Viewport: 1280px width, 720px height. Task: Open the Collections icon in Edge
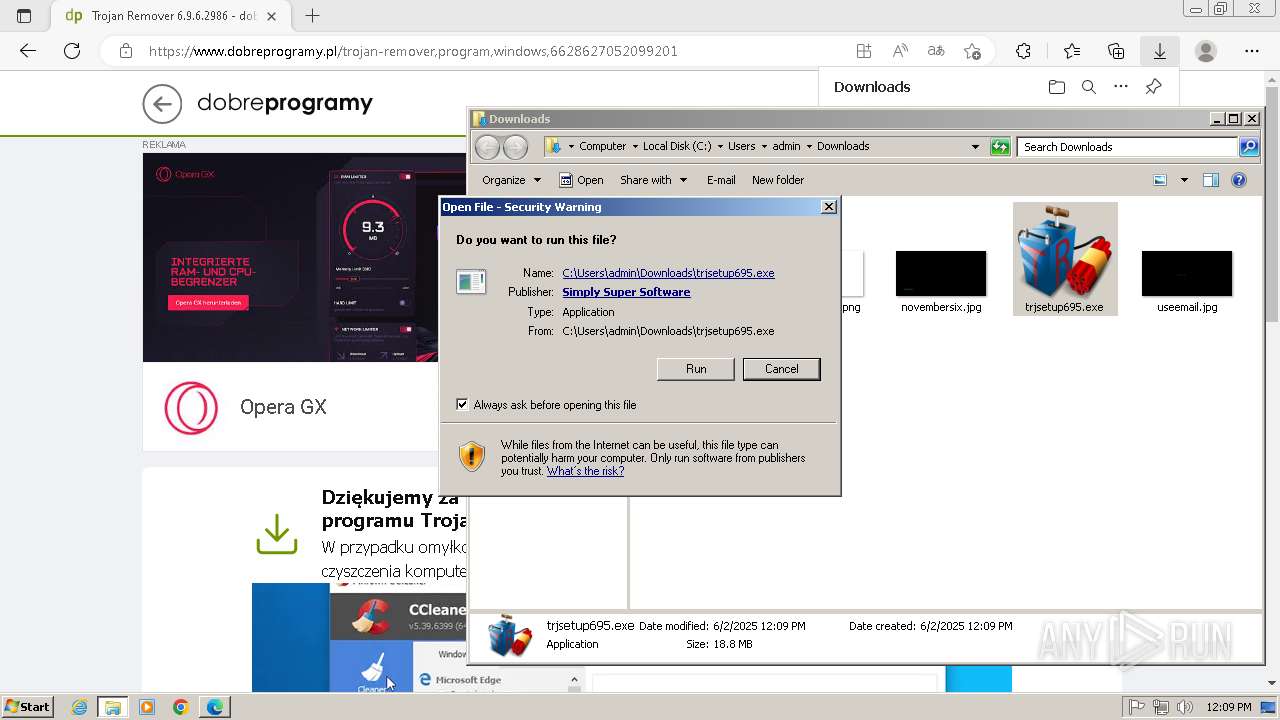coord(1116,51)
